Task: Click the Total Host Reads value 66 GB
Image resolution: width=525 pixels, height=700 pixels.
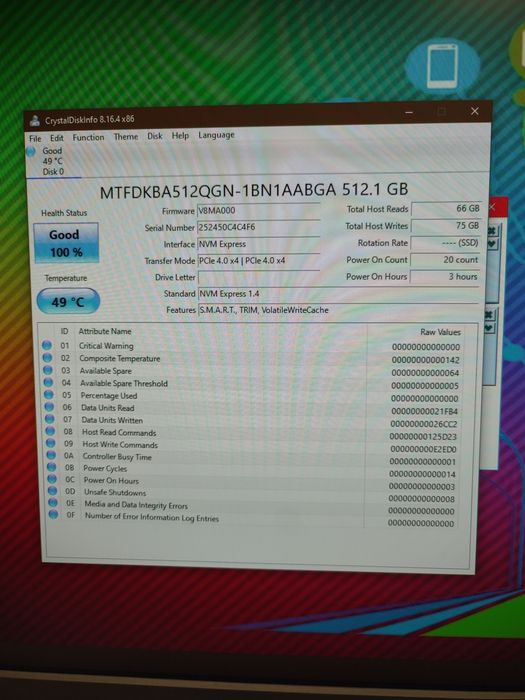Action: click(446, 208)
